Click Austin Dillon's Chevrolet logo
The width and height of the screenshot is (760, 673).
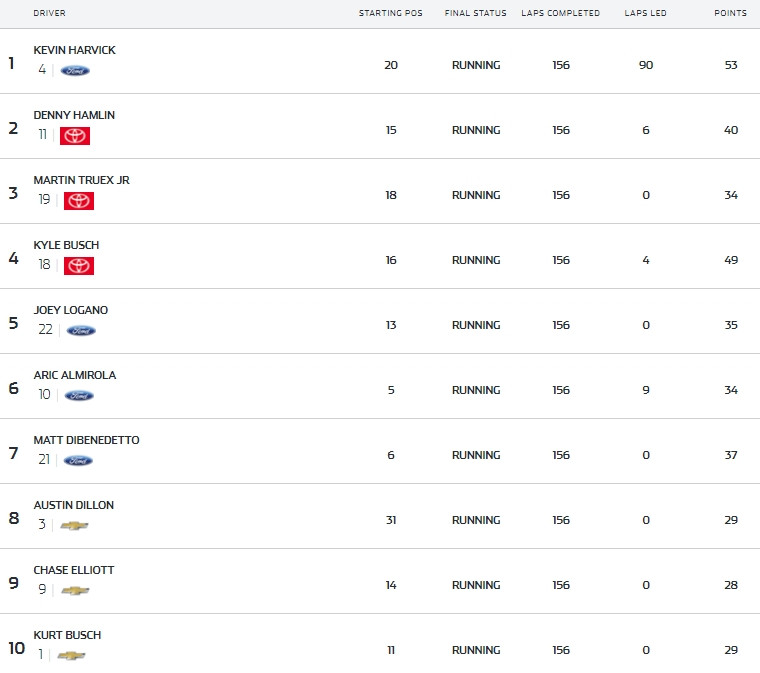click(x=74, y=525)
